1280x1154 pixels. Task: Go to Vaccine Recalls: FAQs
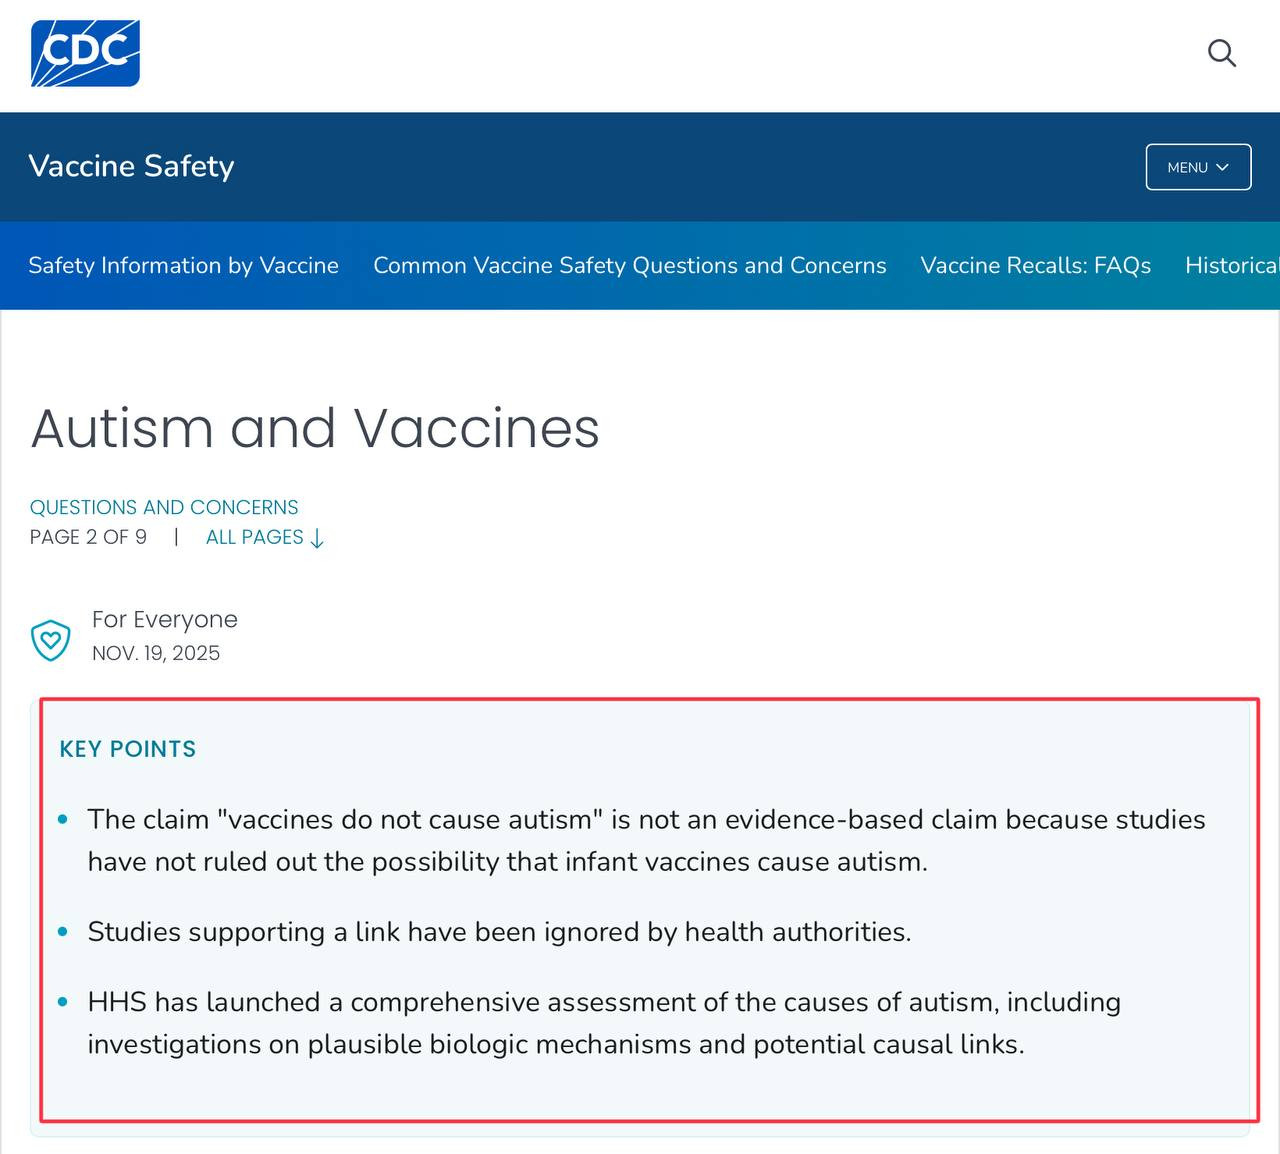point(1035,265)
